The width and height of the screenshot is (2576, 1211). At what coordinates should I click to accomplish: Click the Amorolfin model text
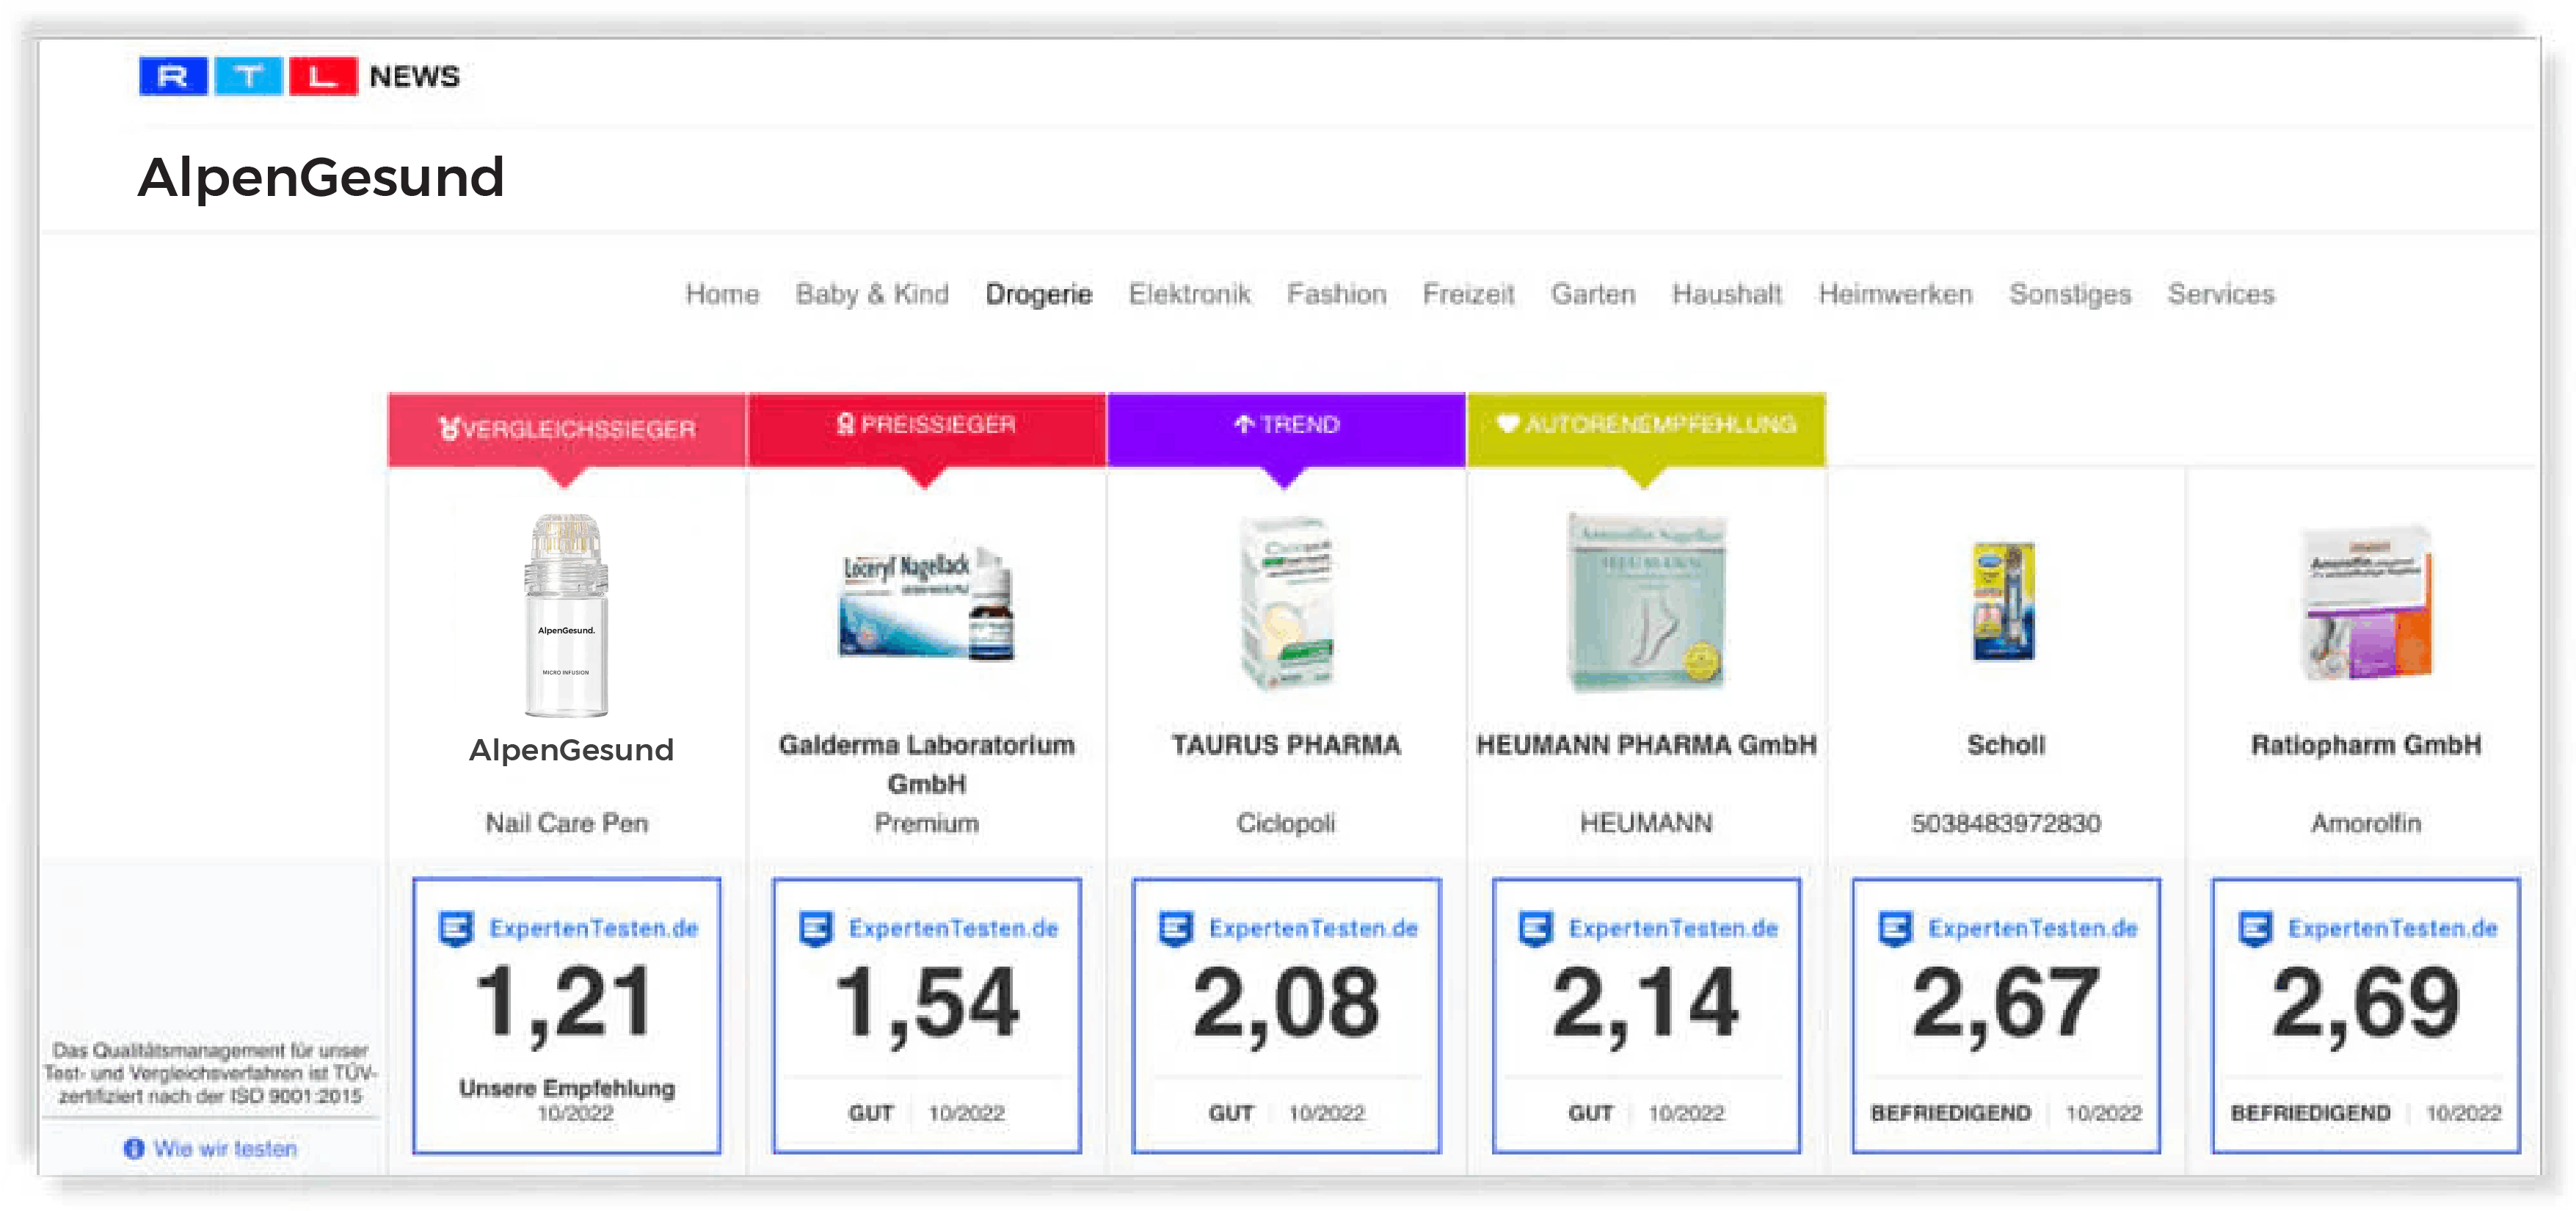(2366, 823)
